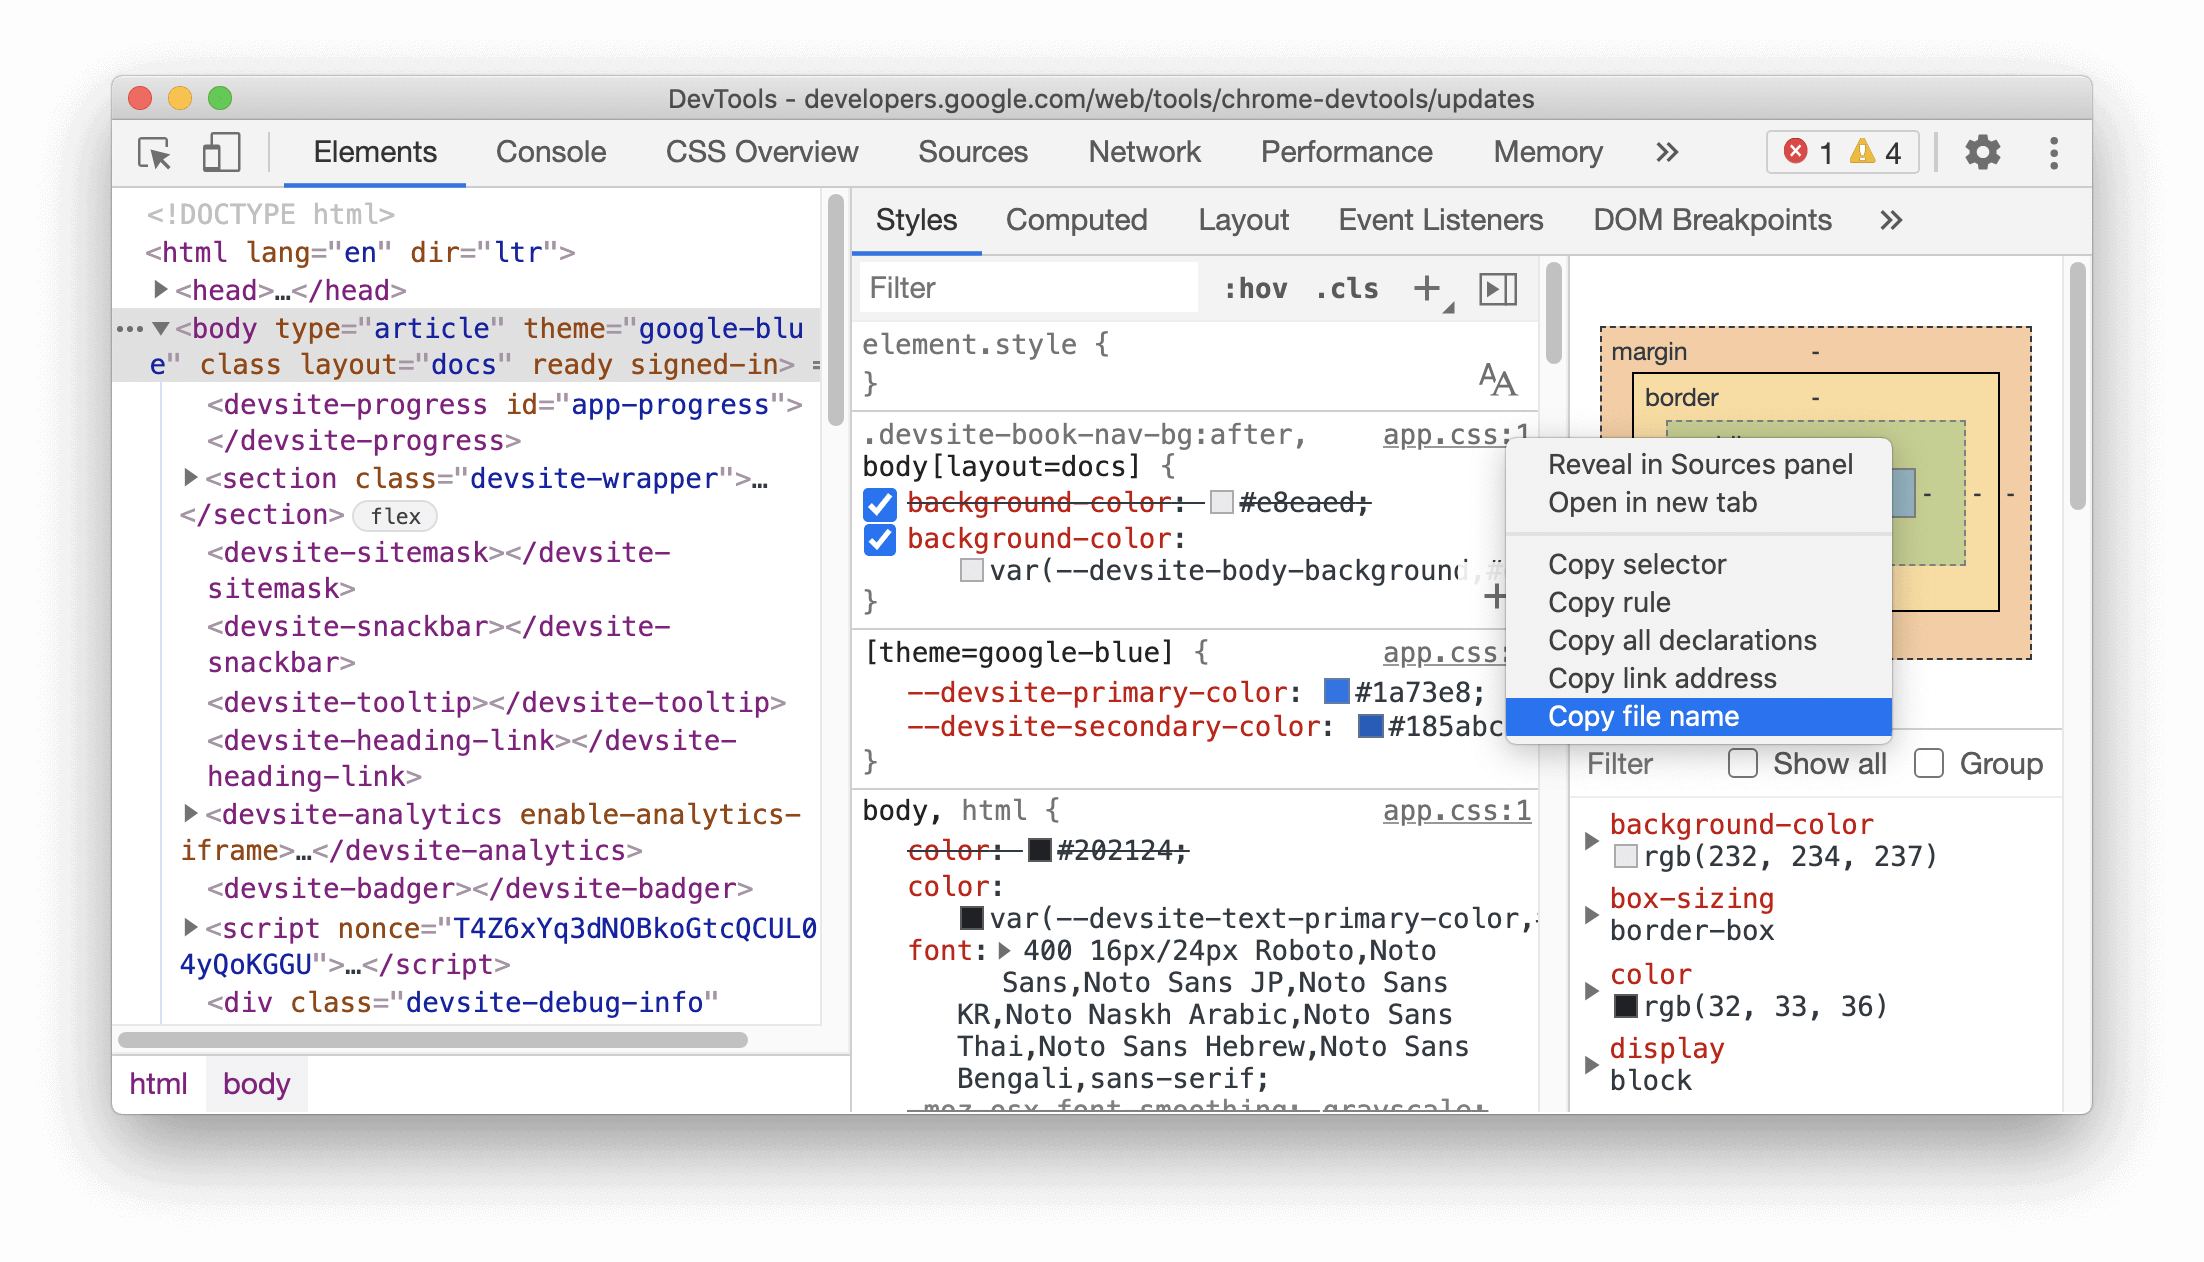Image resolution: width=2204 pixels, height=1262 pixels.
Task: Enable the Show all computed styles checkbox
Action: pos(1742,763)
